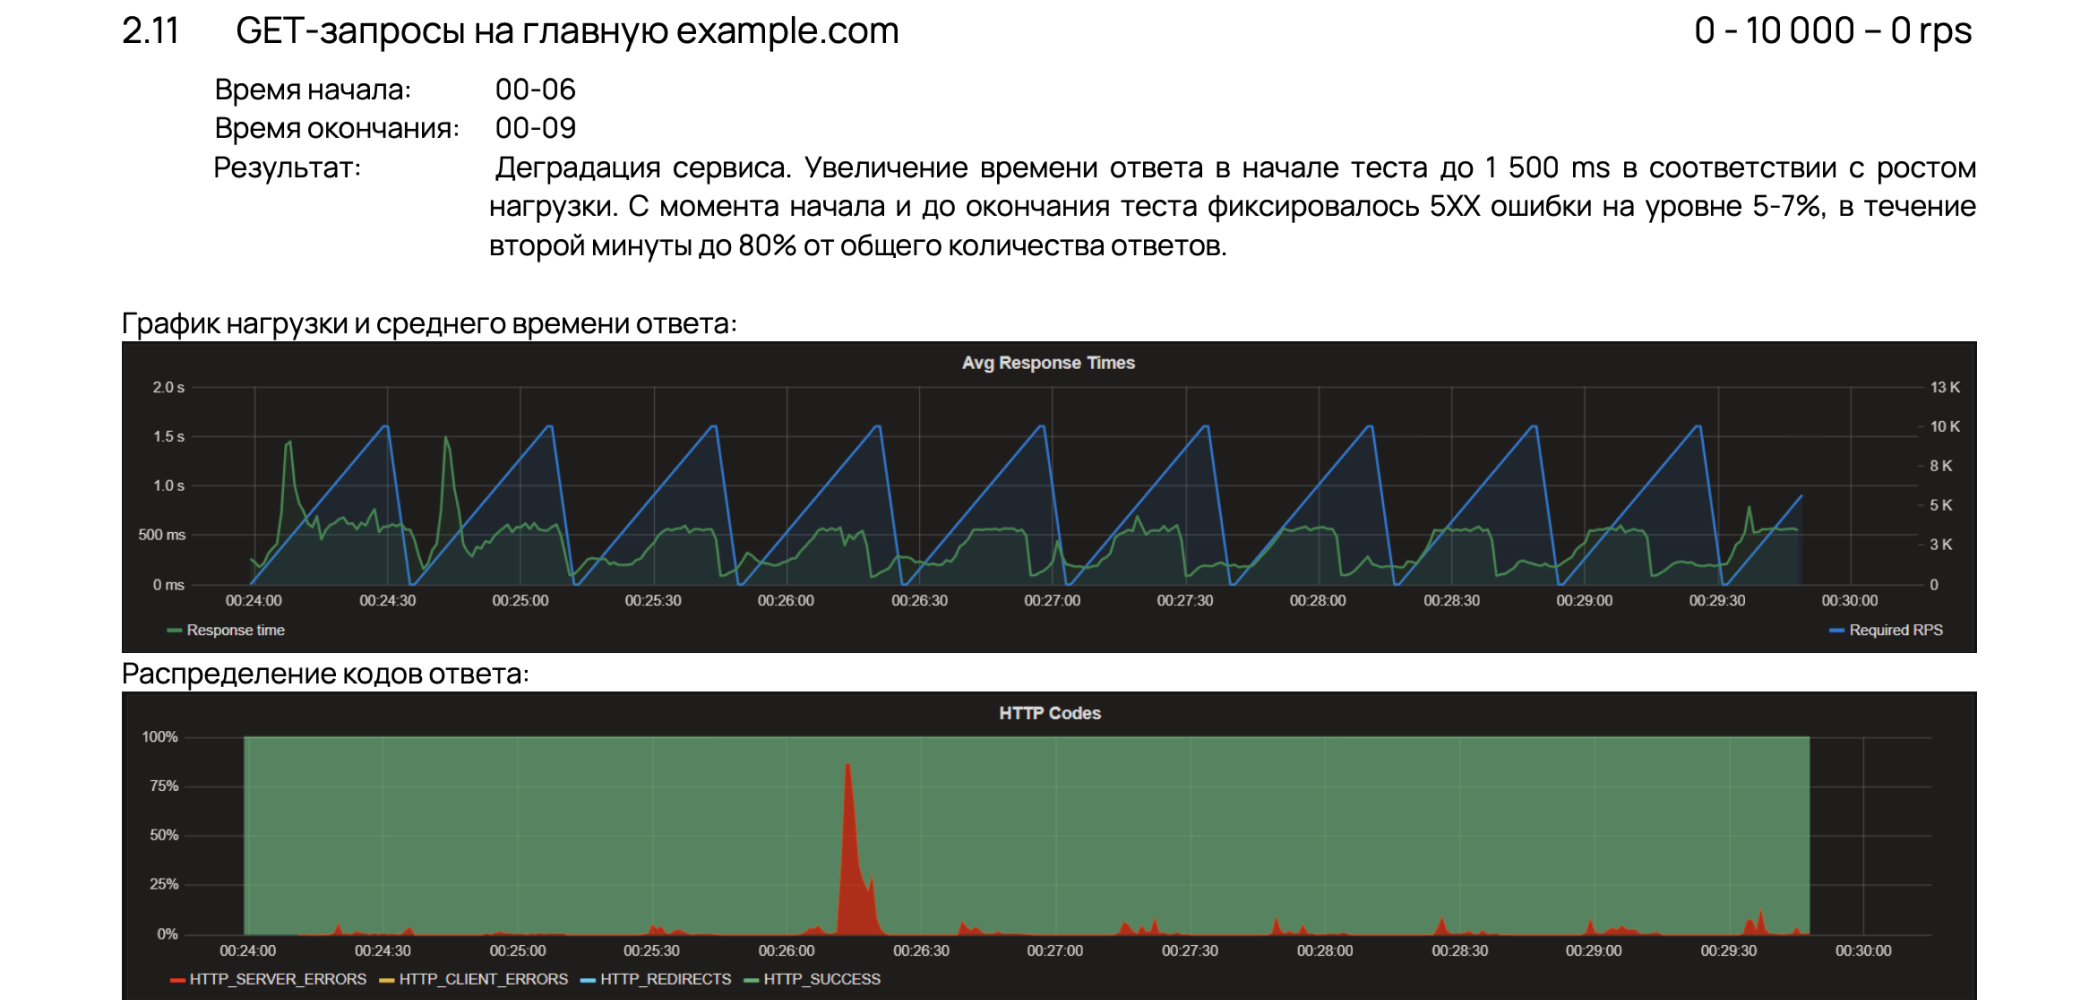Select the '0 - 10 000 – 0 rps' heading text
The width and height of the screenshot is (2098, 1000).
tap(1832, 31)
